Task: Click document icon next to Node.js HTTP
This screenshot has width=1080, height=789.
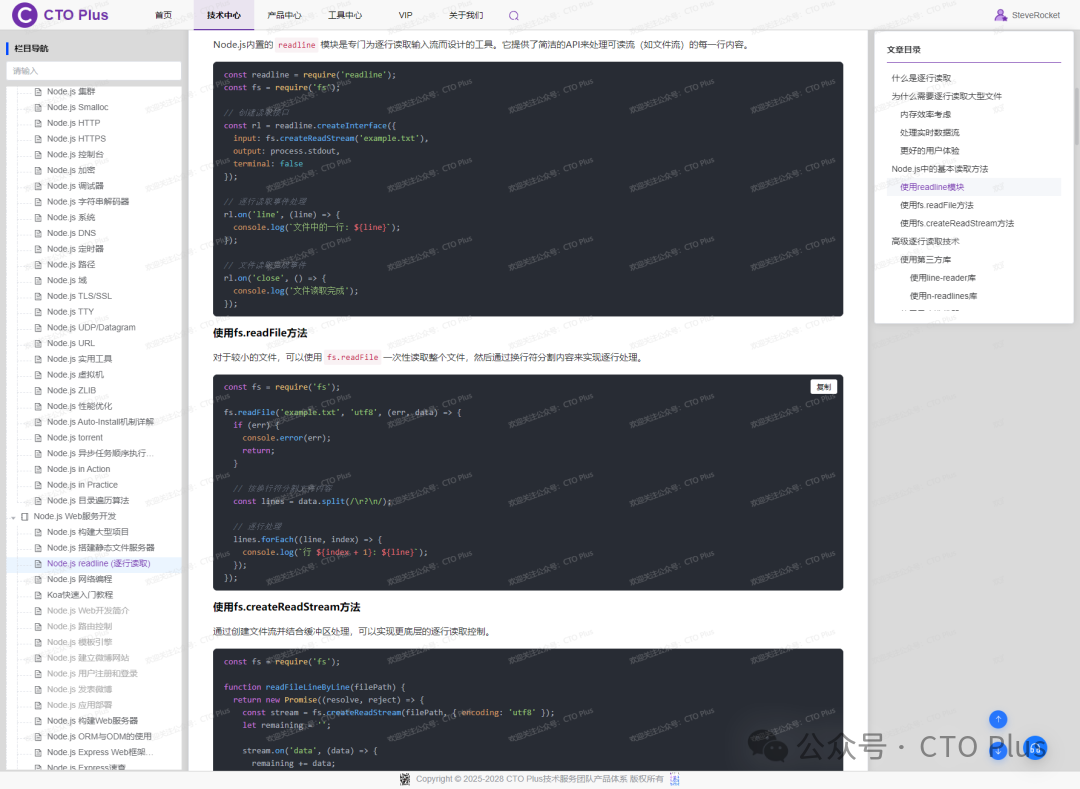Action: coord(39,123)
